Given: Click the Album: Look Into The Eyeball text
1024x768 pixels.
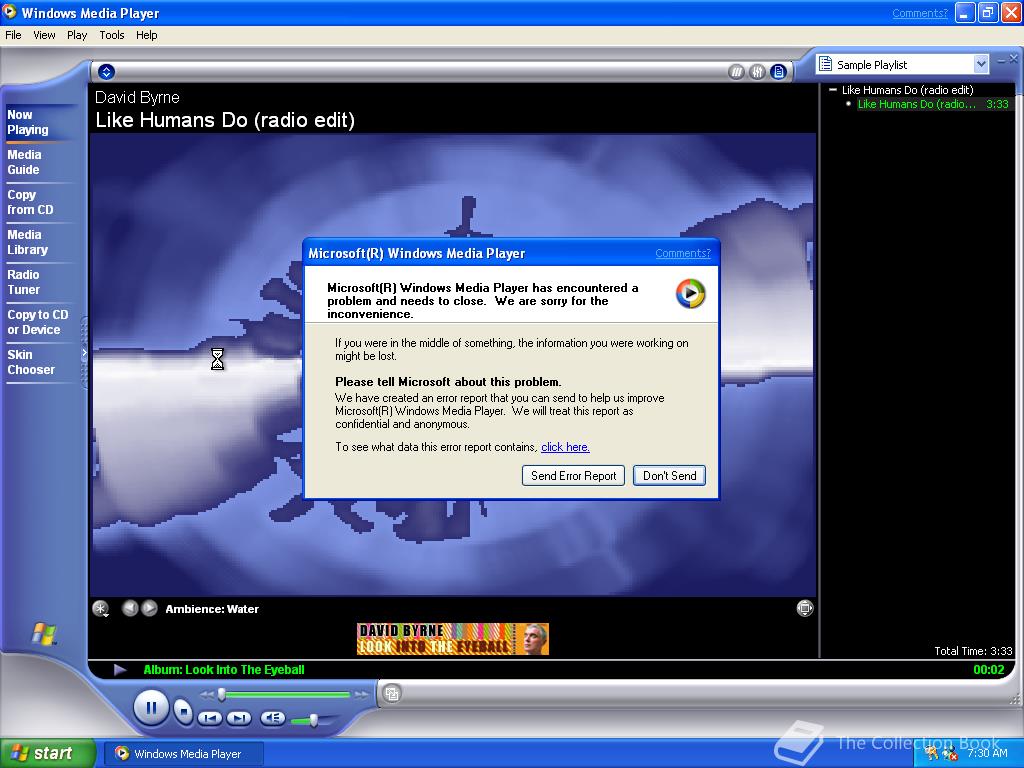Looking at the screenshot, I should pos(224,669).
